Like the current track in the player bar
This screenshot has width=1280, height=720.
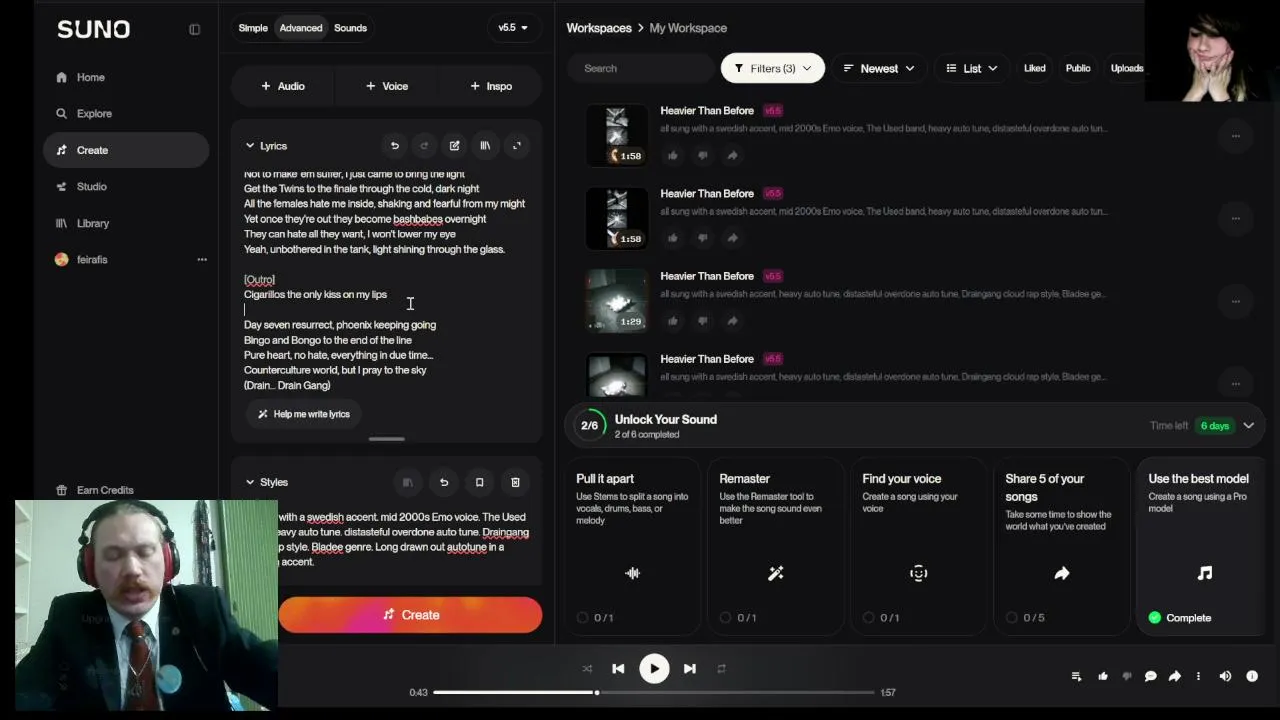[x=1103, y=676]
